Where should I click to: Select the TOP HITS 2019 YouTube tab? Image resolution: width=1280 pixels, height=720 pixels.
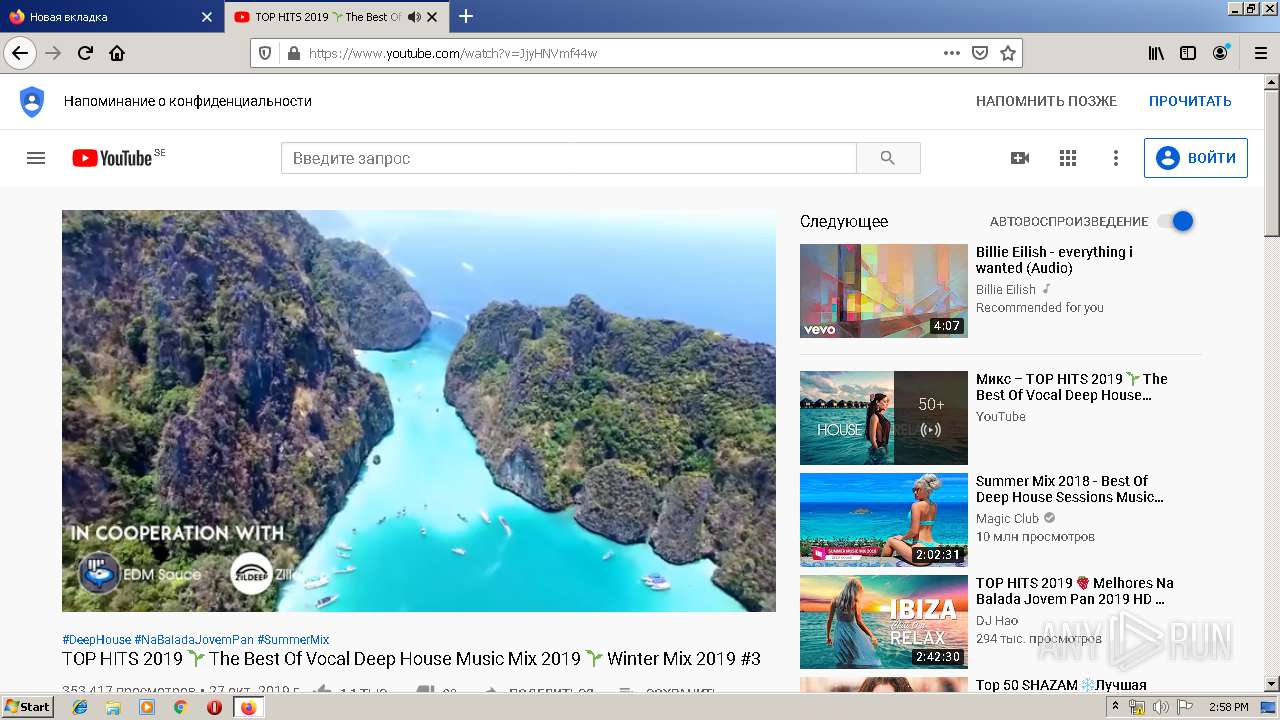pyautogui.click(x=337, y=17)
